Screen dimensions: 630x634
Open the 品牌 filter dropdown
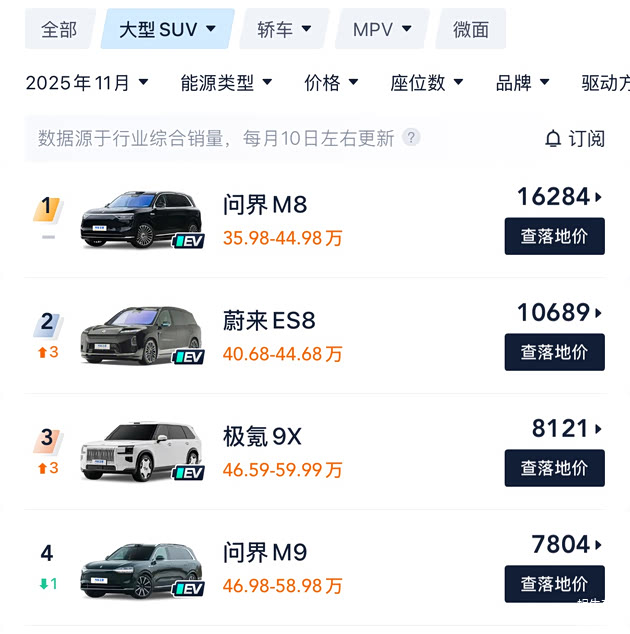(x=523, y=83)
